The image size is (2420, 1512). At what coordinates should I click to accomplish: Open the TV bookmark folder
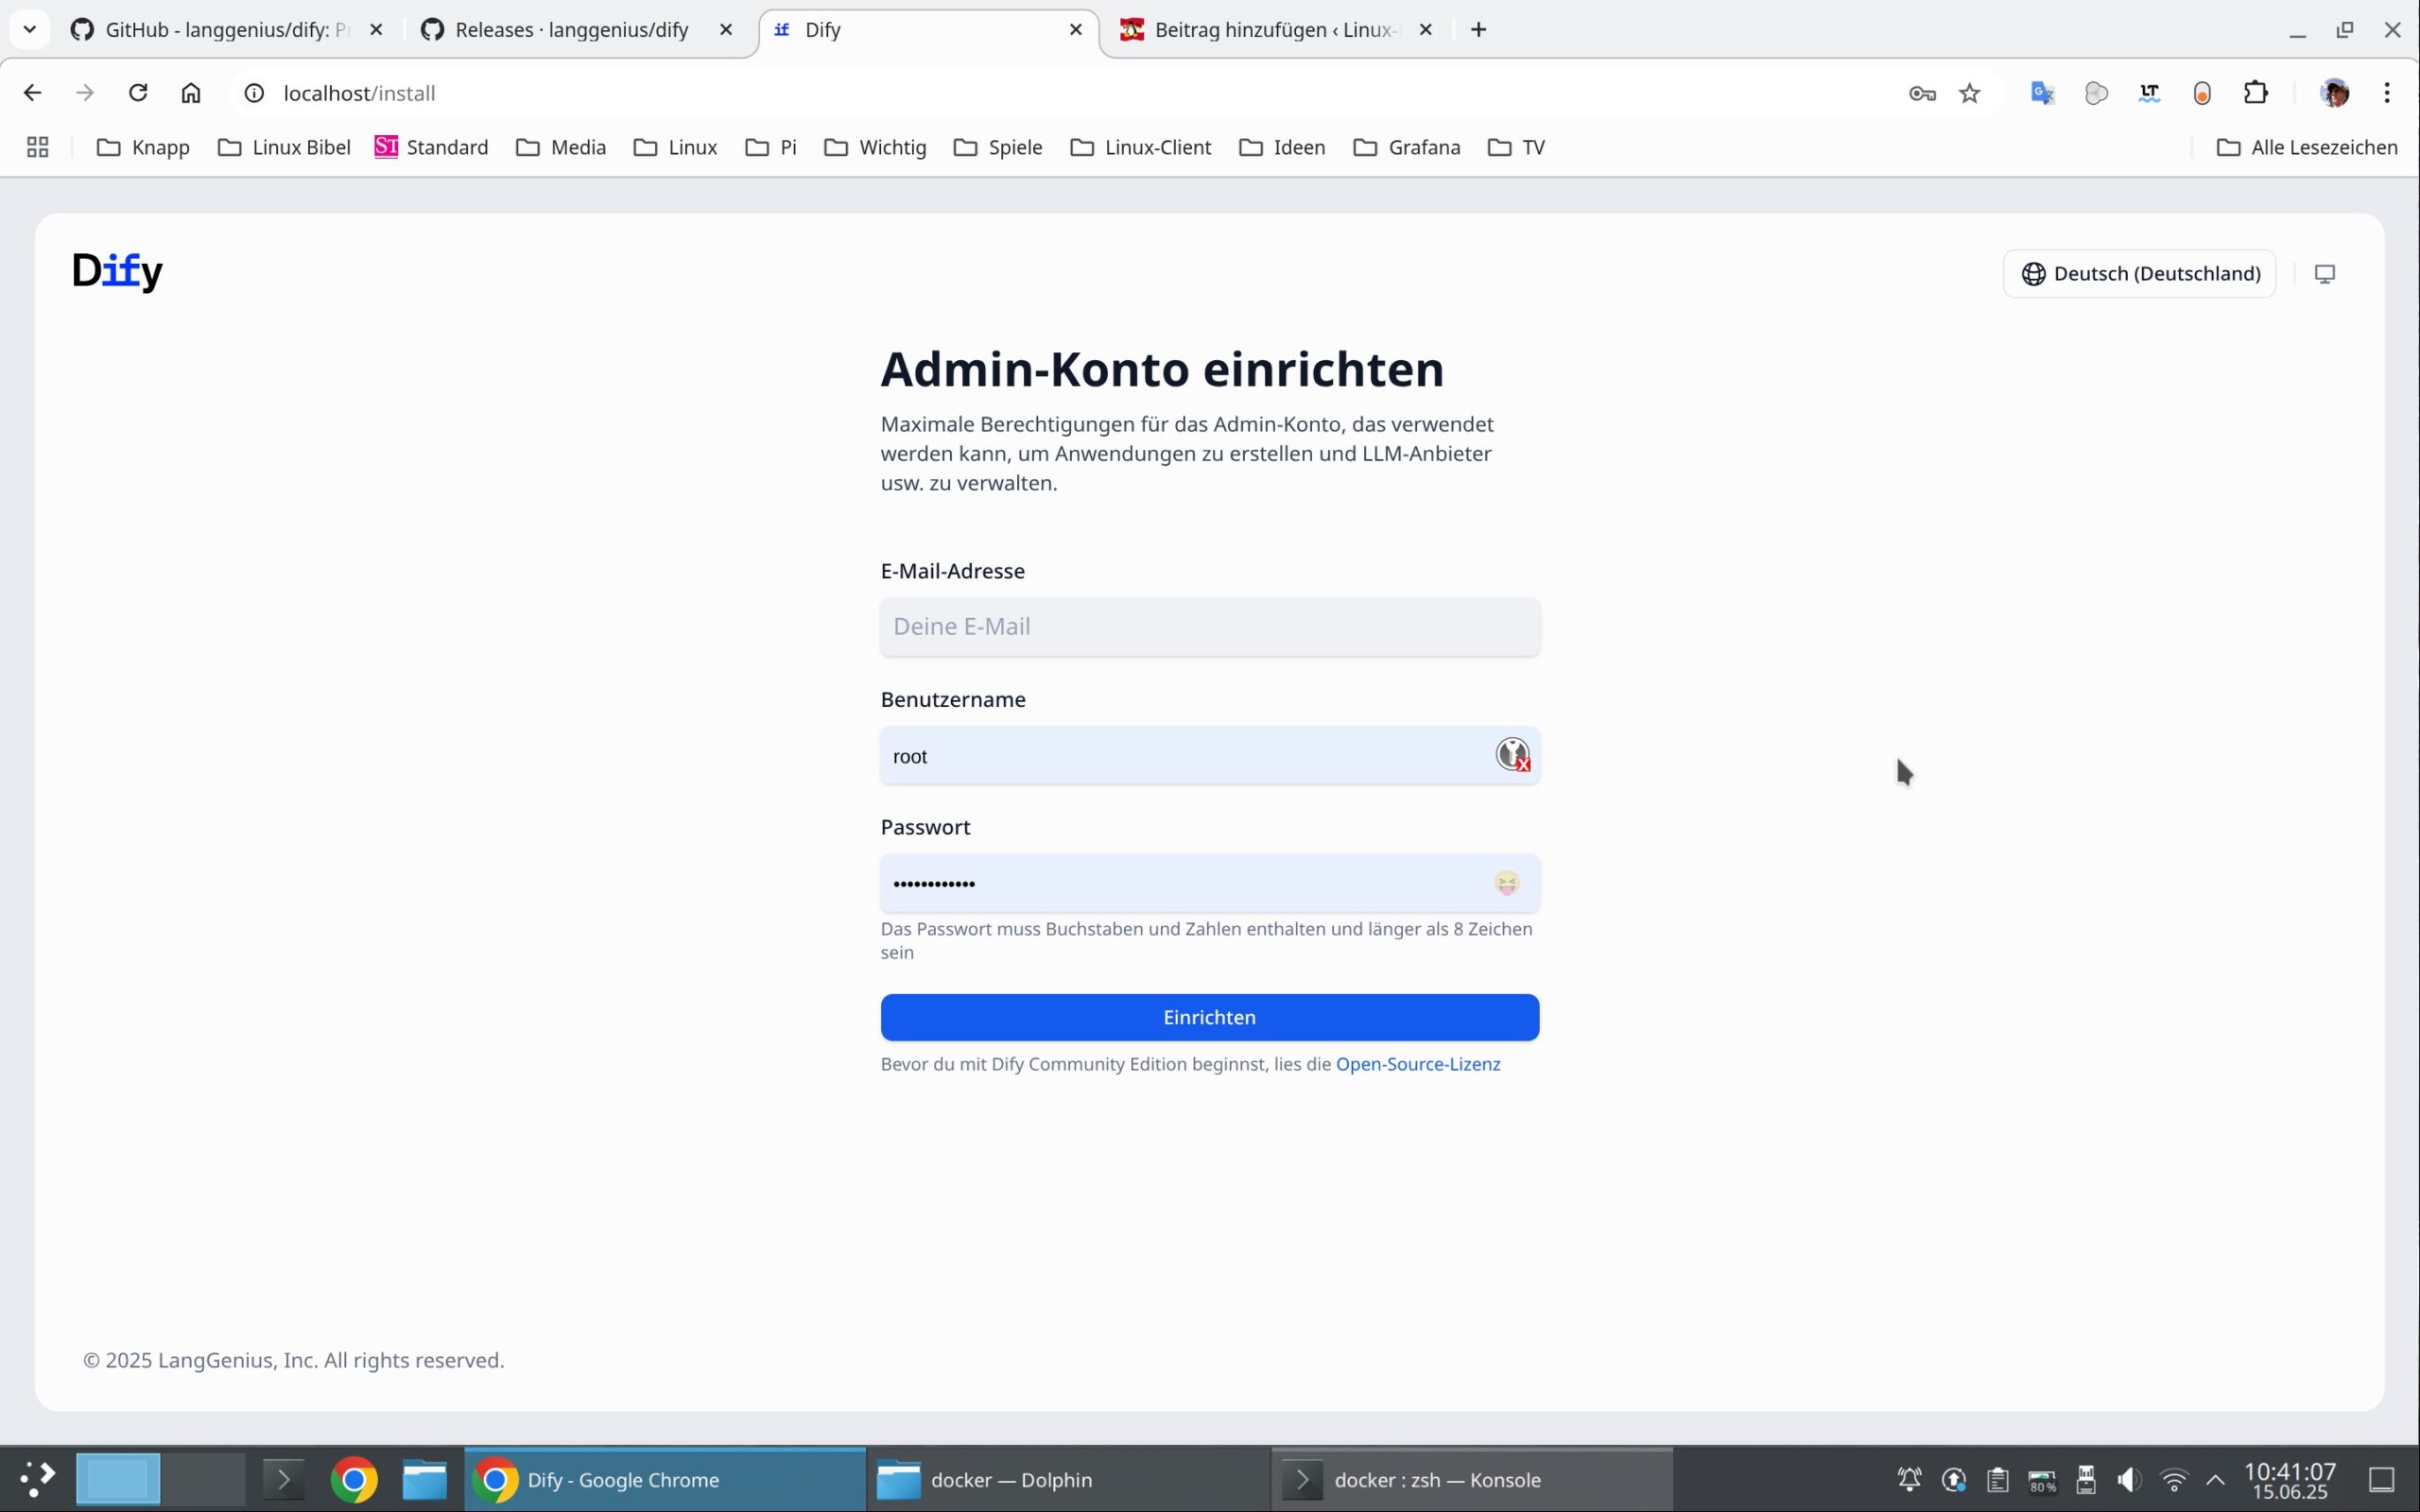(1517, 147)
